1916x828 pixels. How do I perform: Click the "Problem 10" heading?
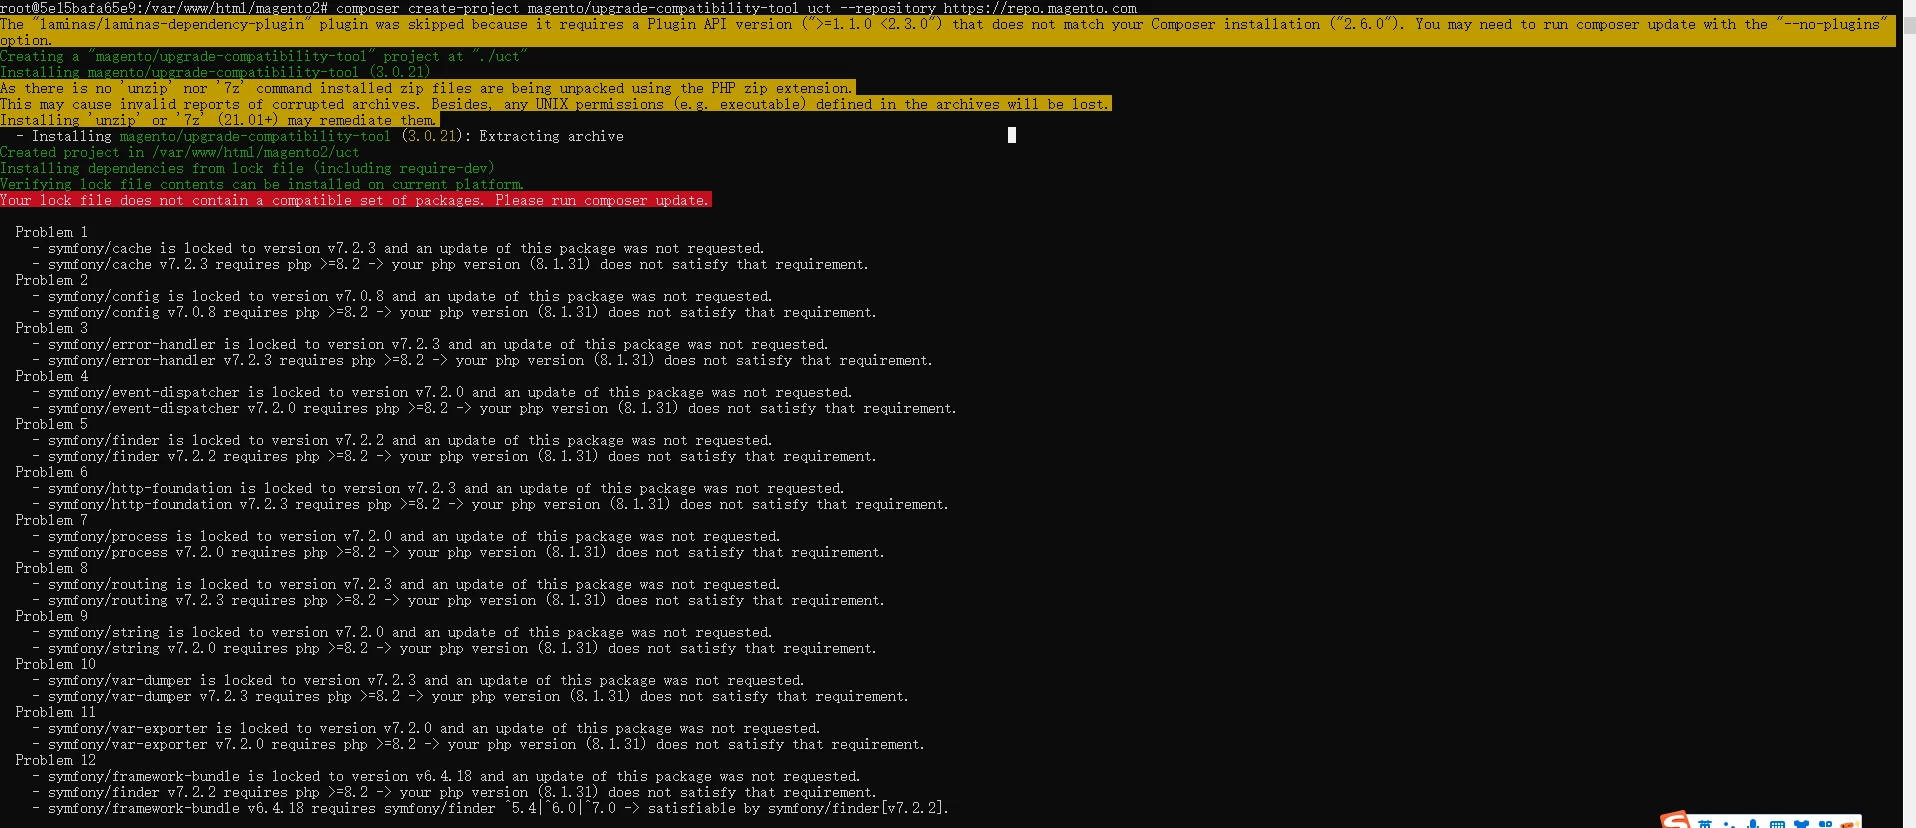click(x=55, y=664)
